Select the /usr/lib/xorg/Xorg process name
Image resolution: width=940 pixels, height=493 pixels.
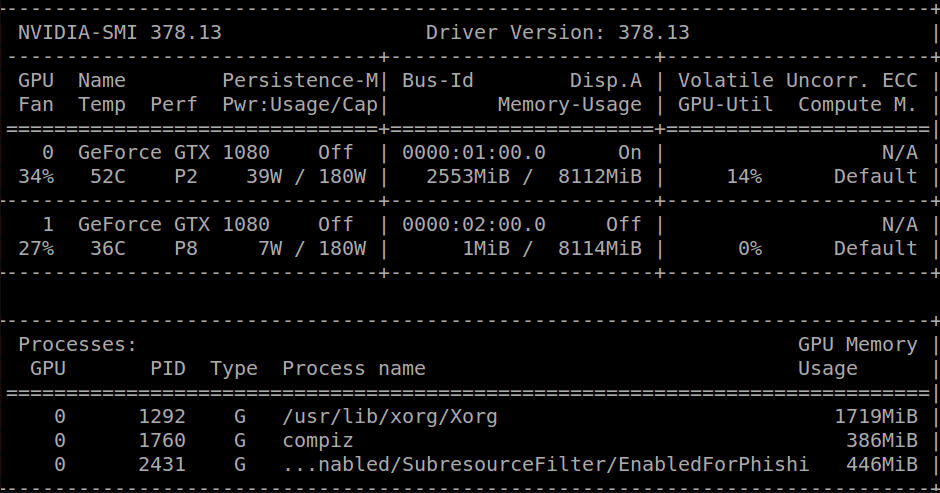(390, 417)
